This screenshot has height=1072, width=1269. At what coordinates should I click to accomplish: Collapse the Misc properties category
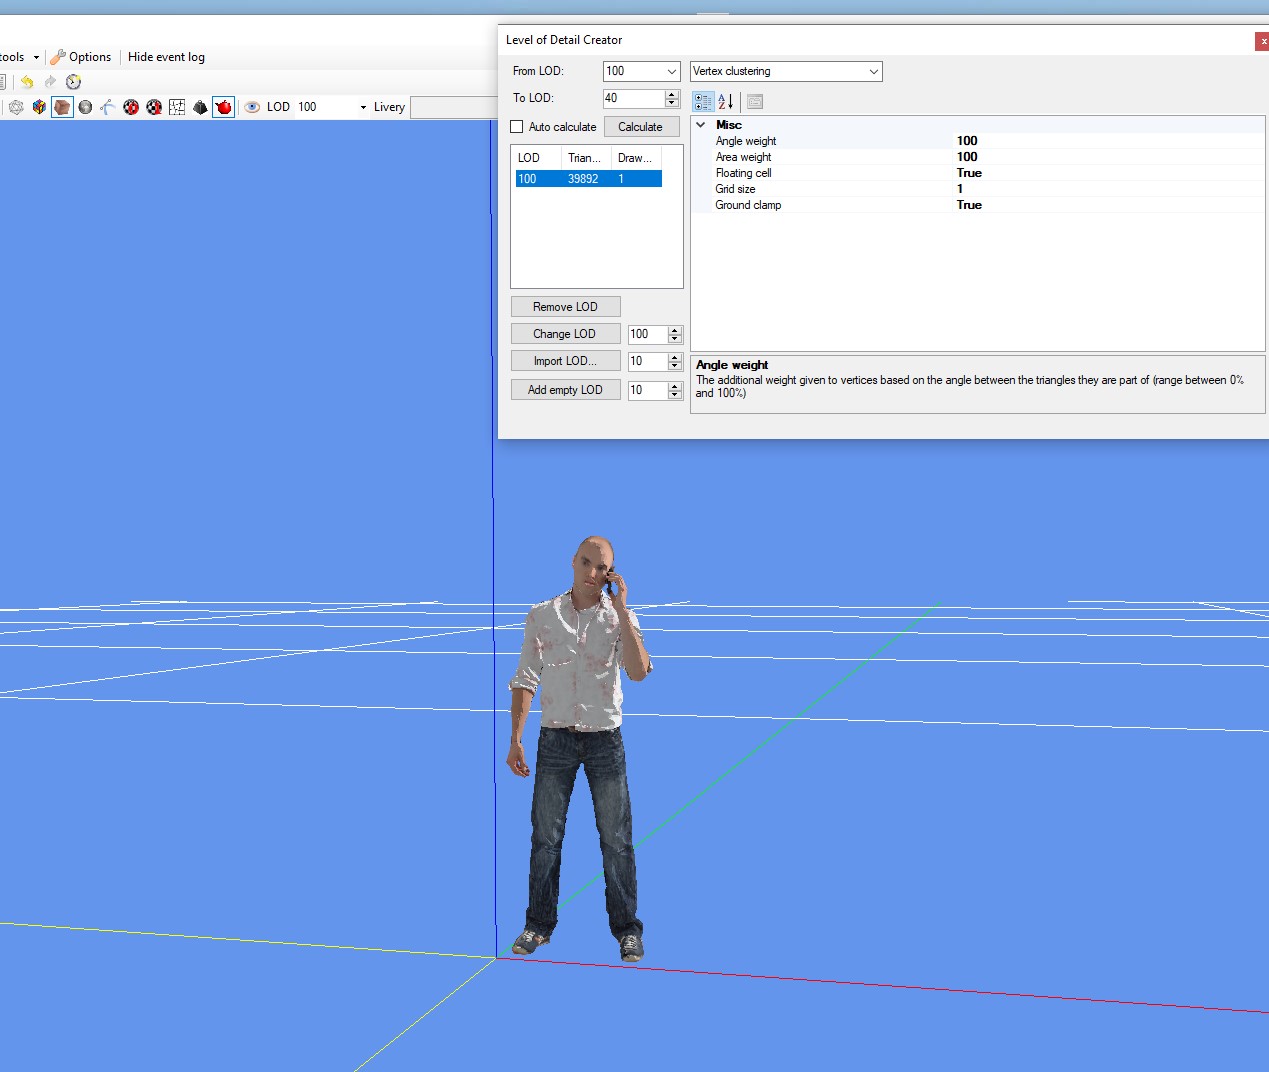coord(701,124)
